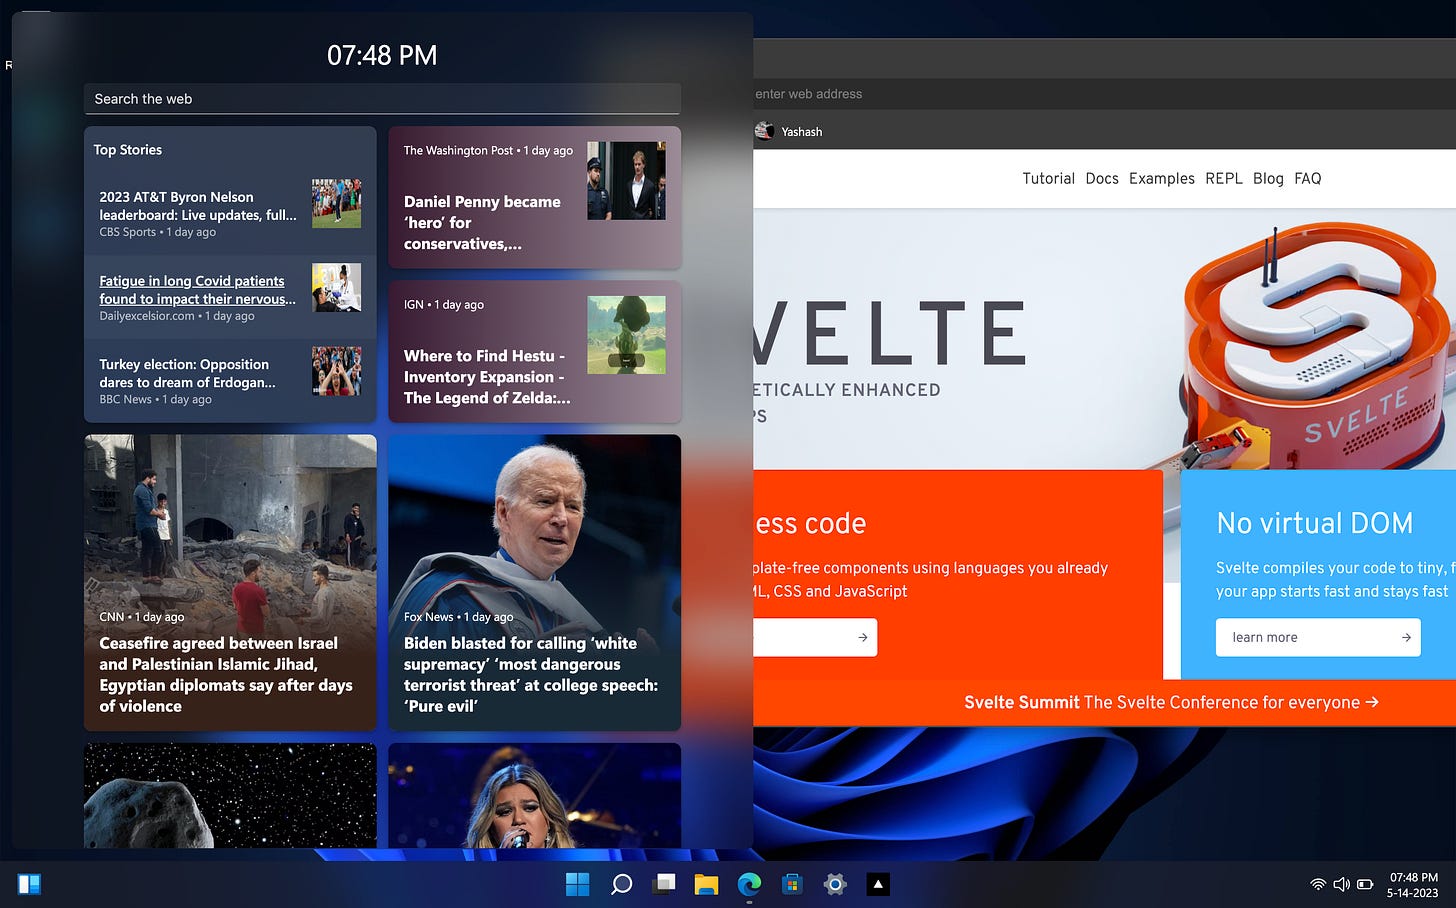Open REPL in Svelte site navigation
The width and height of the screenshot is (1456, 908).
tap(1224, 178)
